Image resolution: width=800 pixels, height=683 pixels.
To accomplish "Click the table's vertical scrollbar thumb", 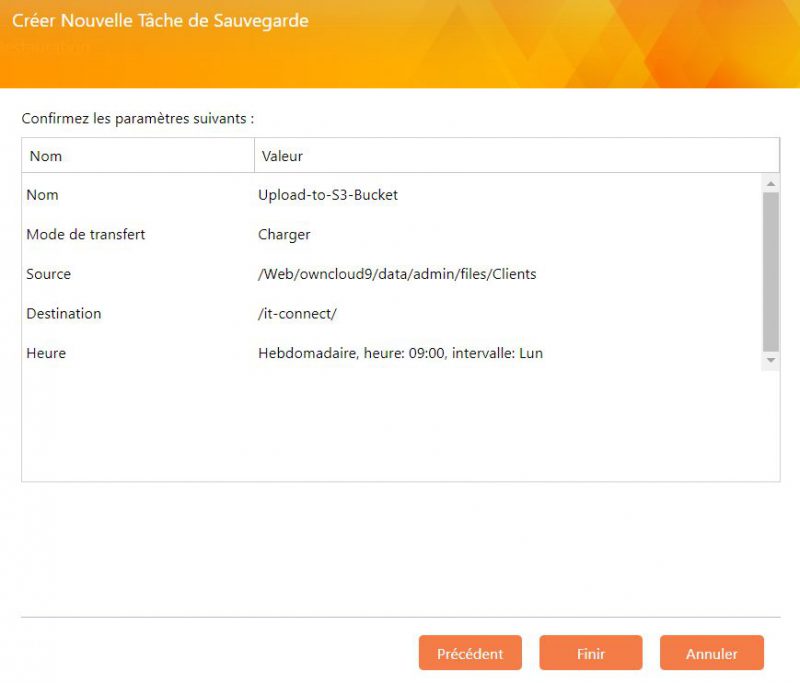I will click(x=770, y=270).
